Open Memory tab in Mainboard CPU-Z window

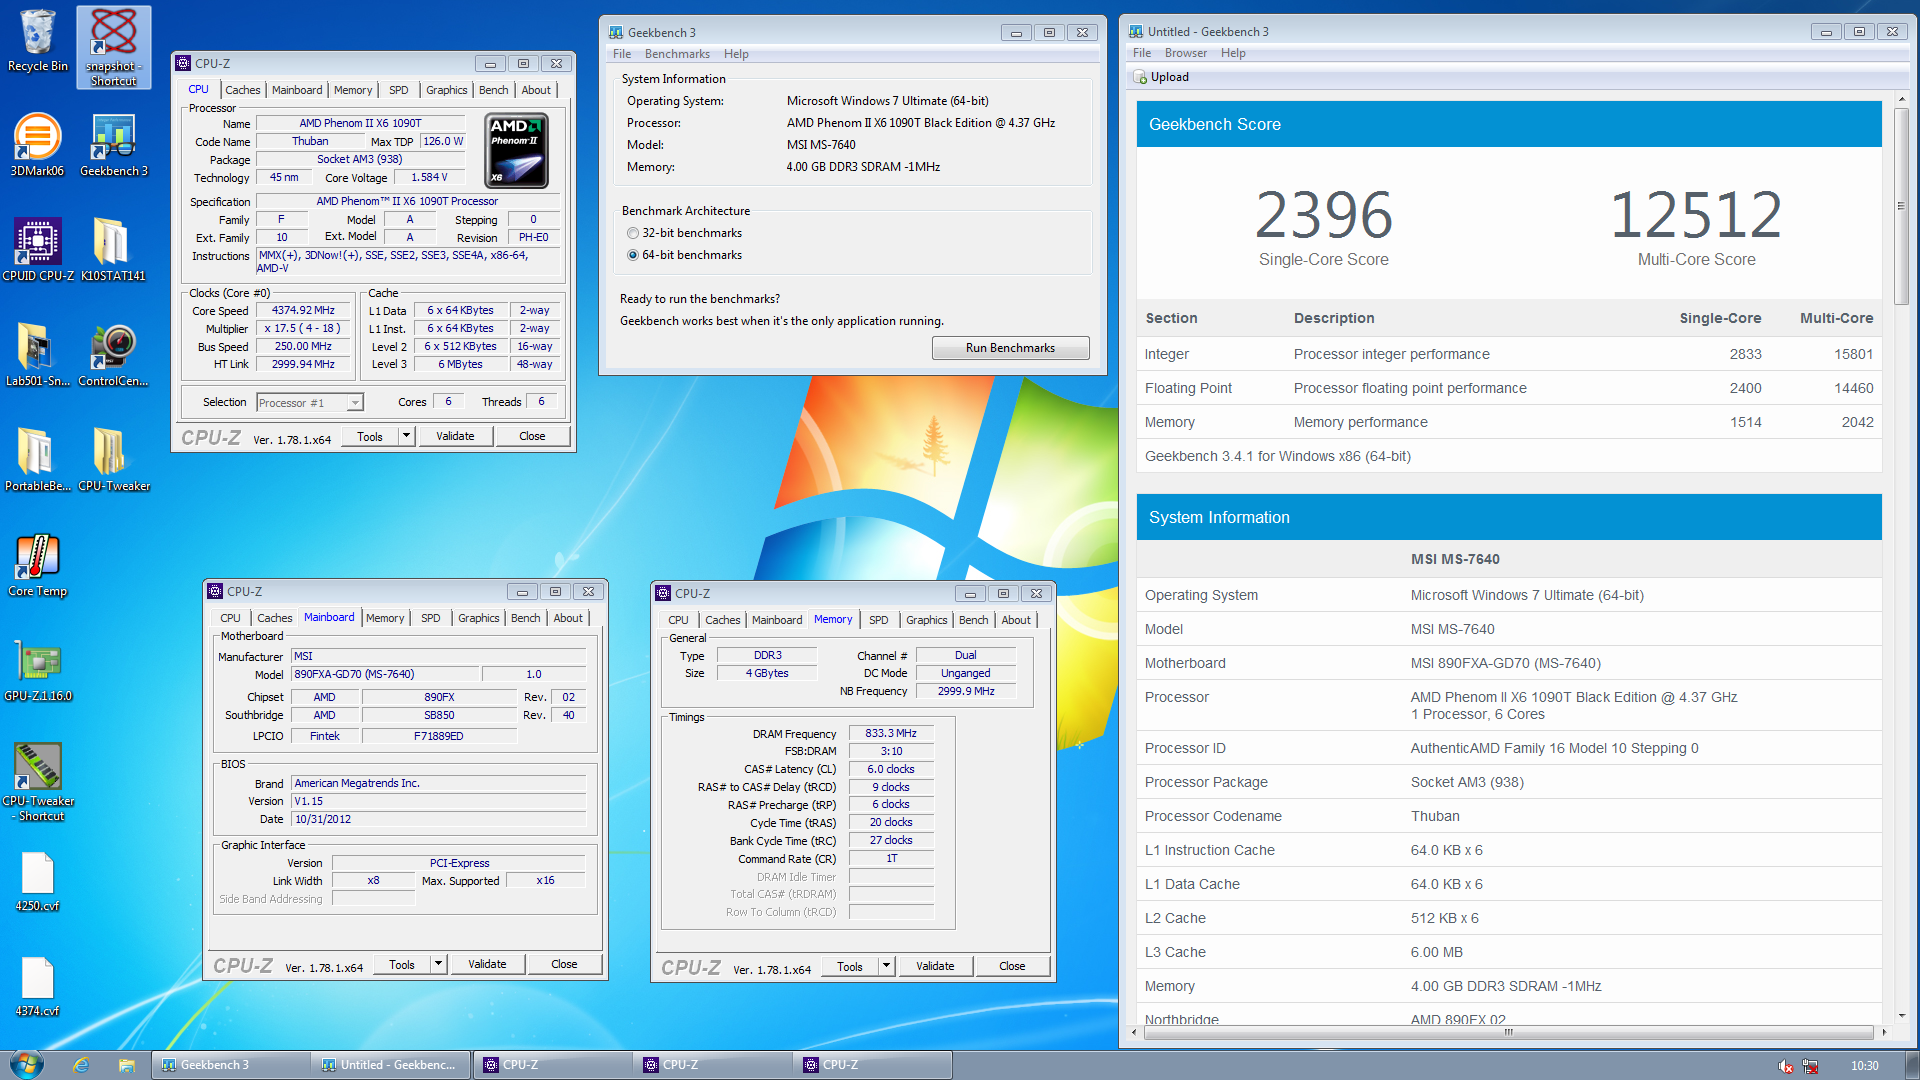click(x=385, y=618)
